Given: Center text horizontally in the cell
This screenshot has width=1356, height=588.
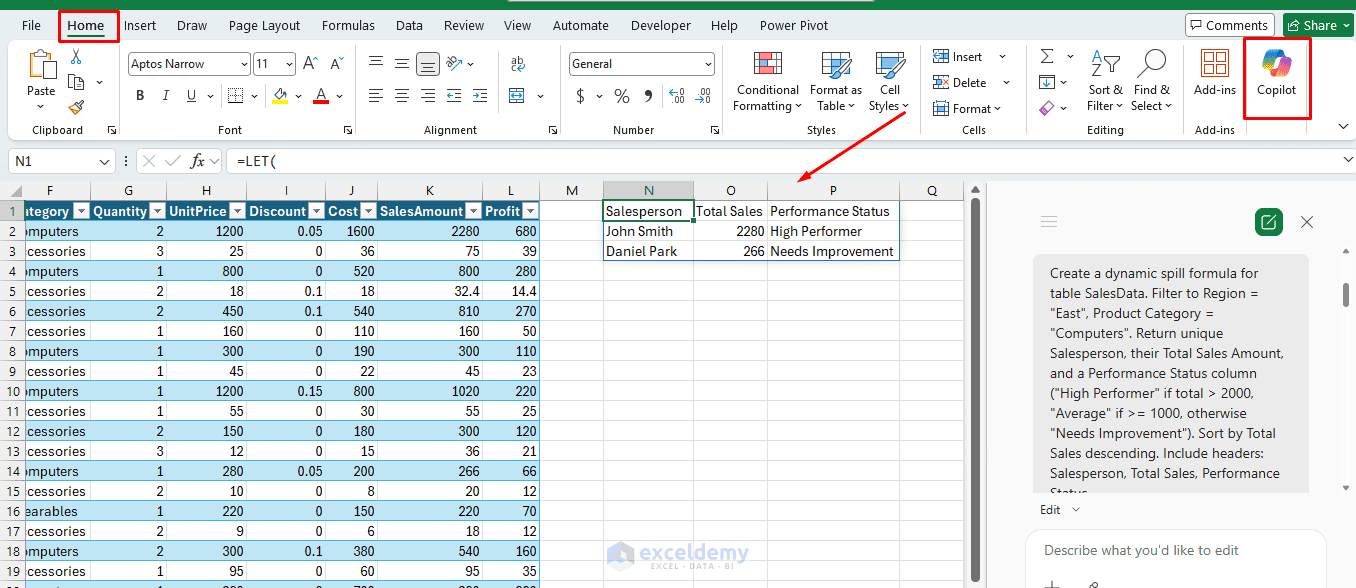Looking at the screenshot, I should (402, 96).
